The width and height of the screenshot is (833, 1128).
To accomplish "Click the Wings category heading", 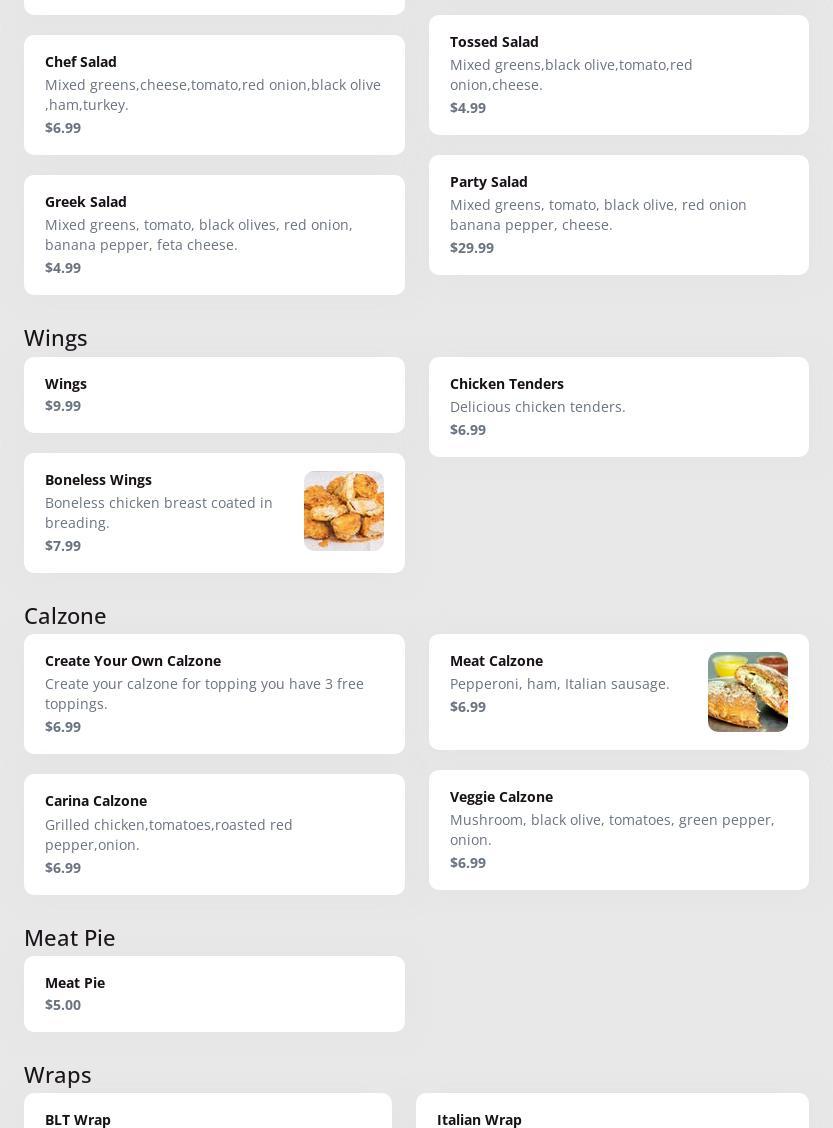I will click(56, 338).
